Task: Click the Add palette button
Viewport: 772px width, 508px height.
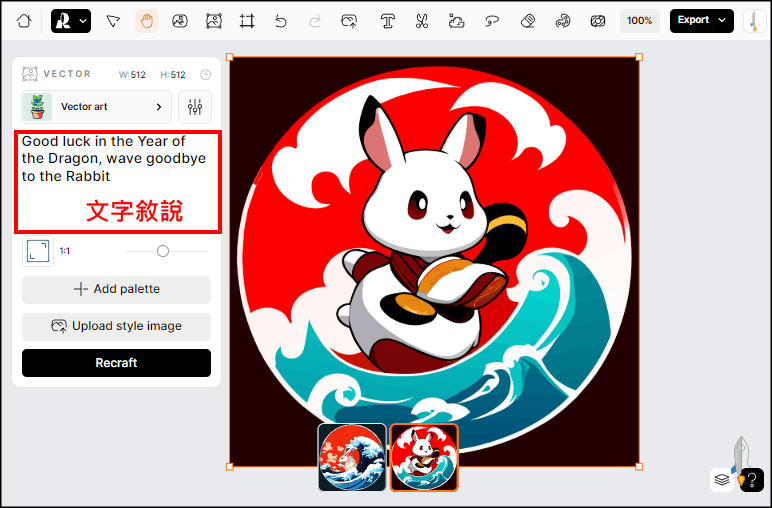Action: click(116, 290)
